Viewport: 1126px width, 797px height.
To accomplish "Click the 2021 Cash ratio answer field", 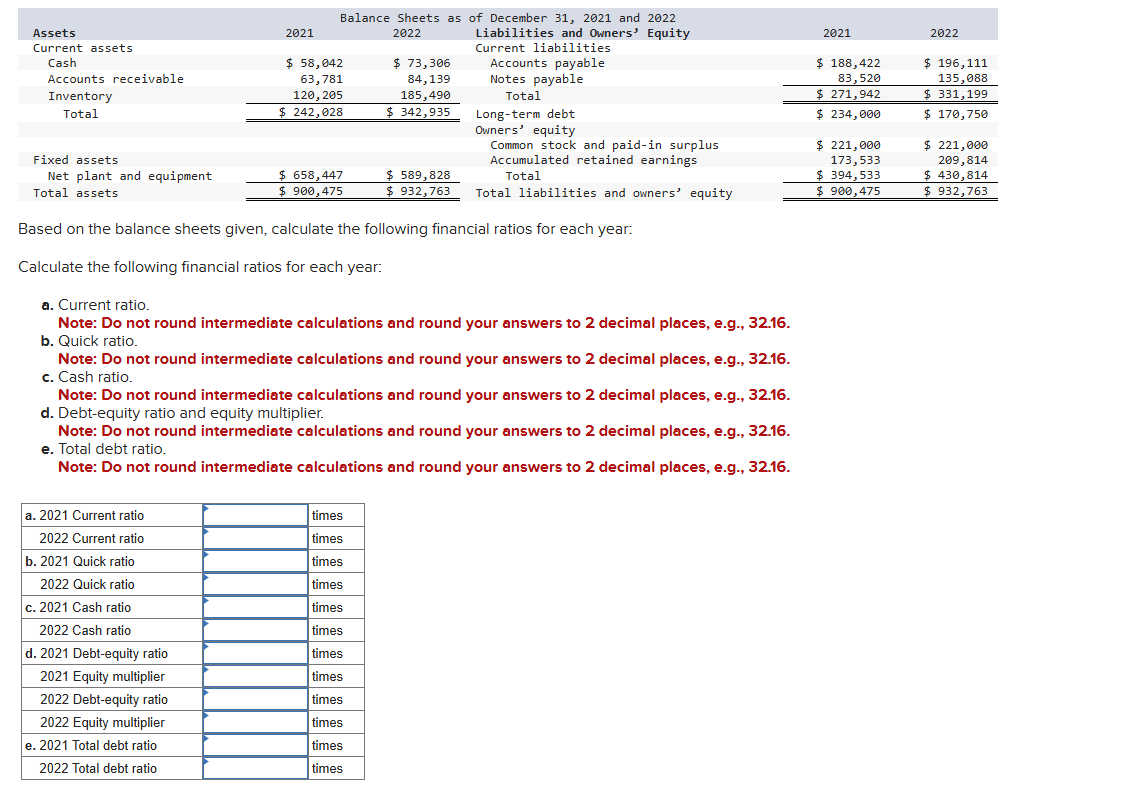I will pos(255,607).
